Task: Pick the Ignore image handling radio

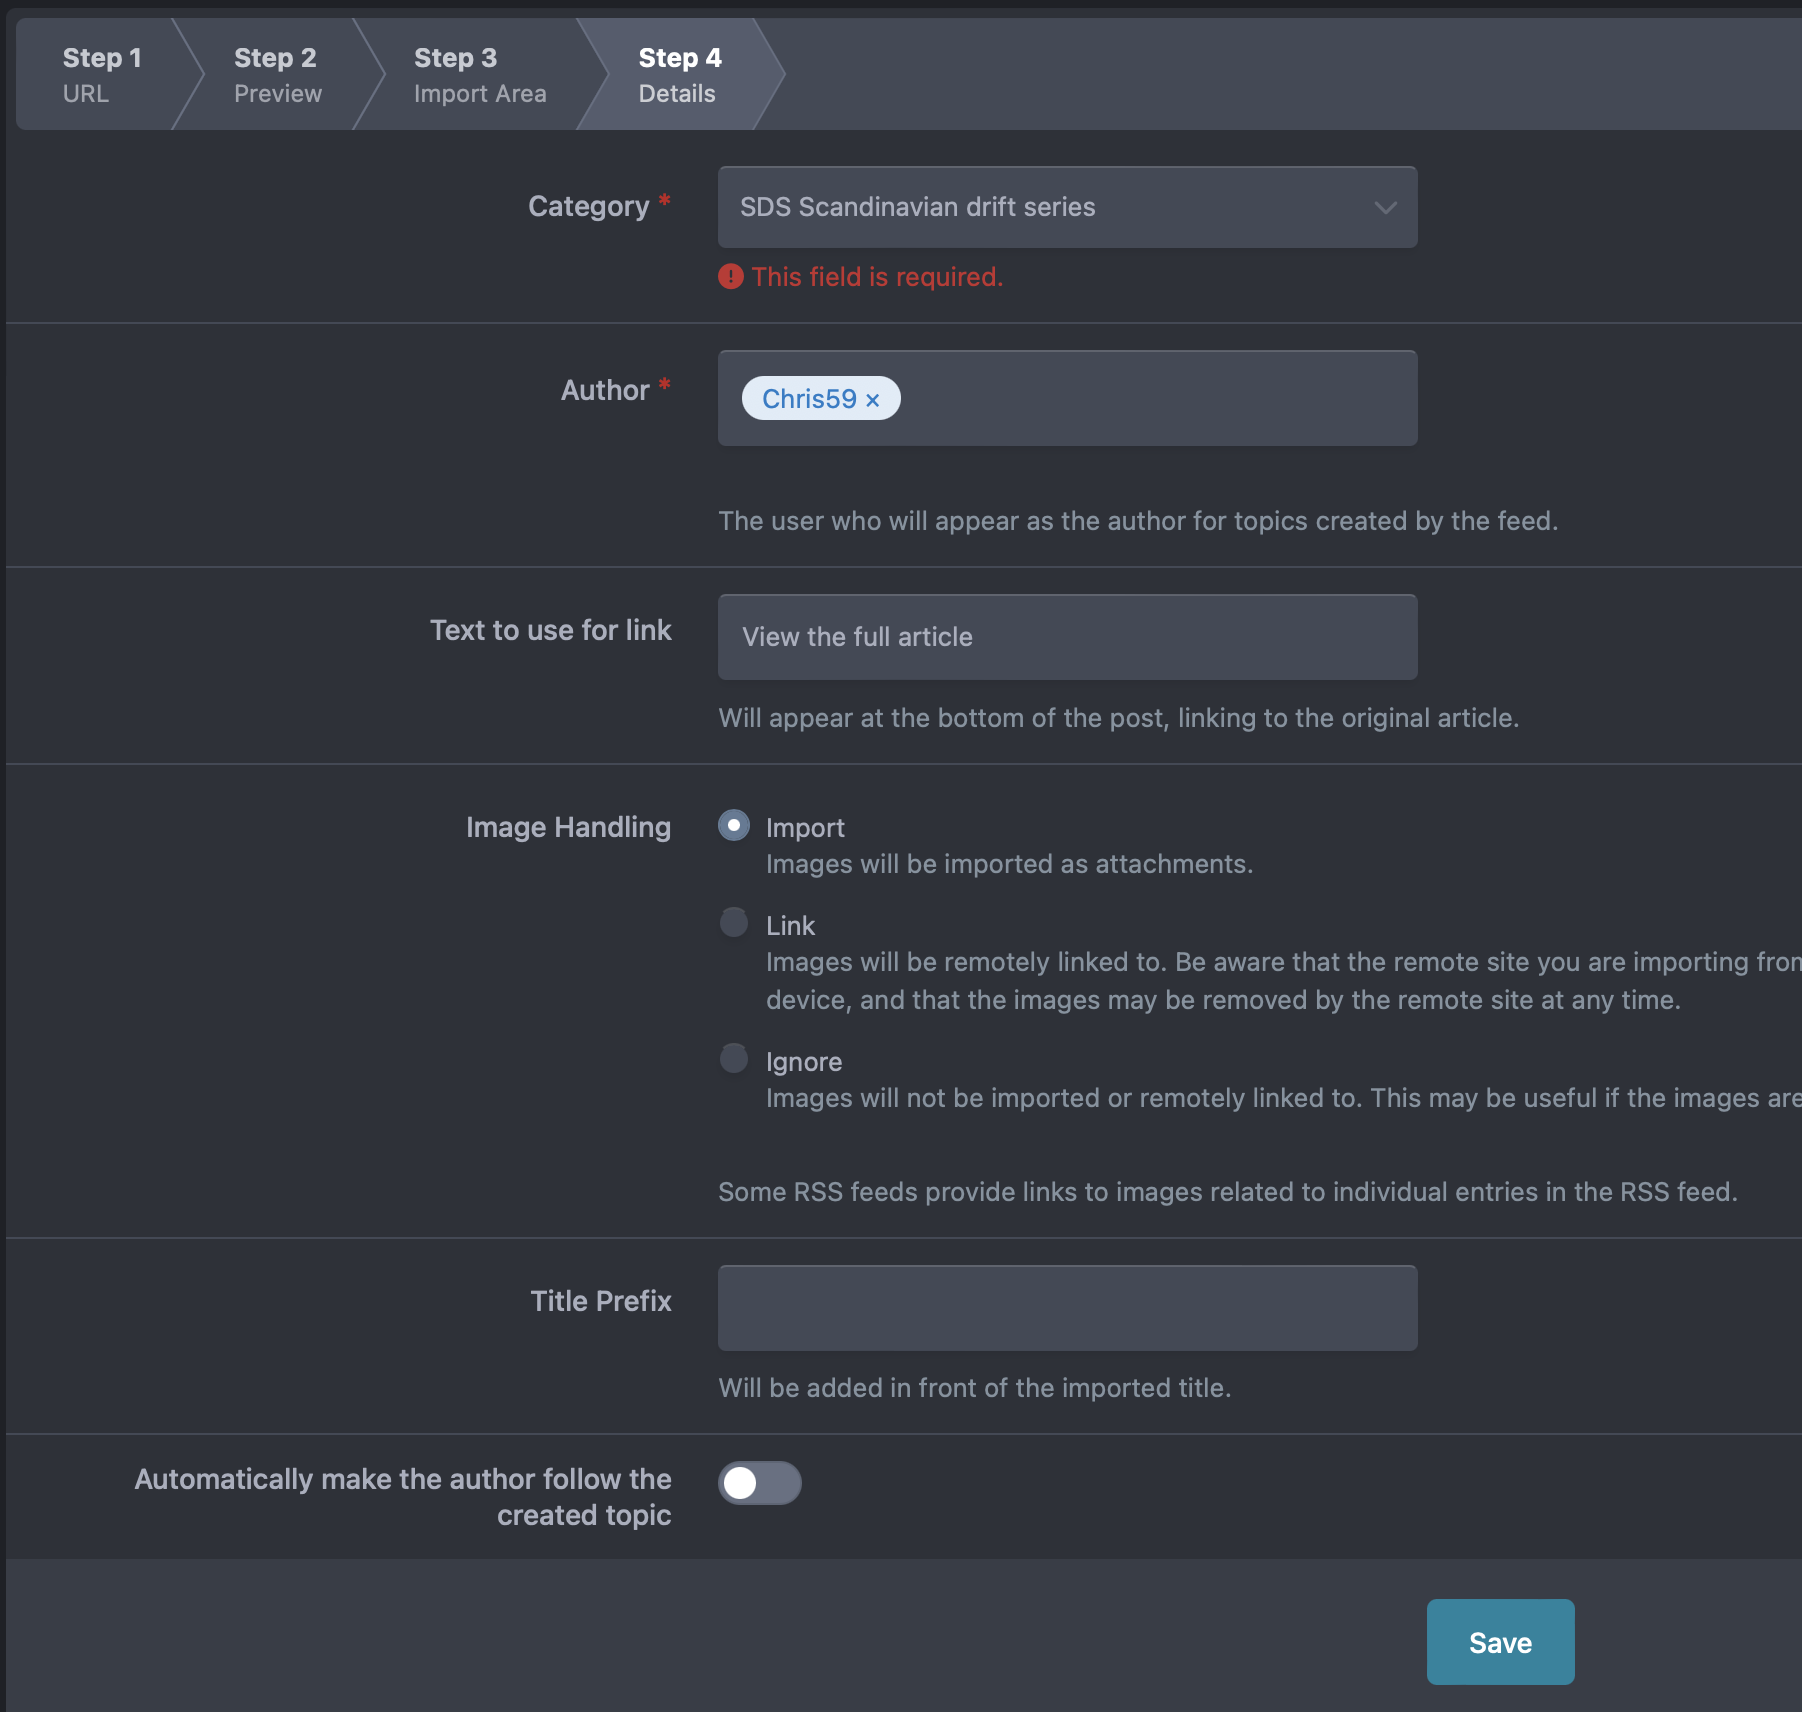Action: point(734,1058)
